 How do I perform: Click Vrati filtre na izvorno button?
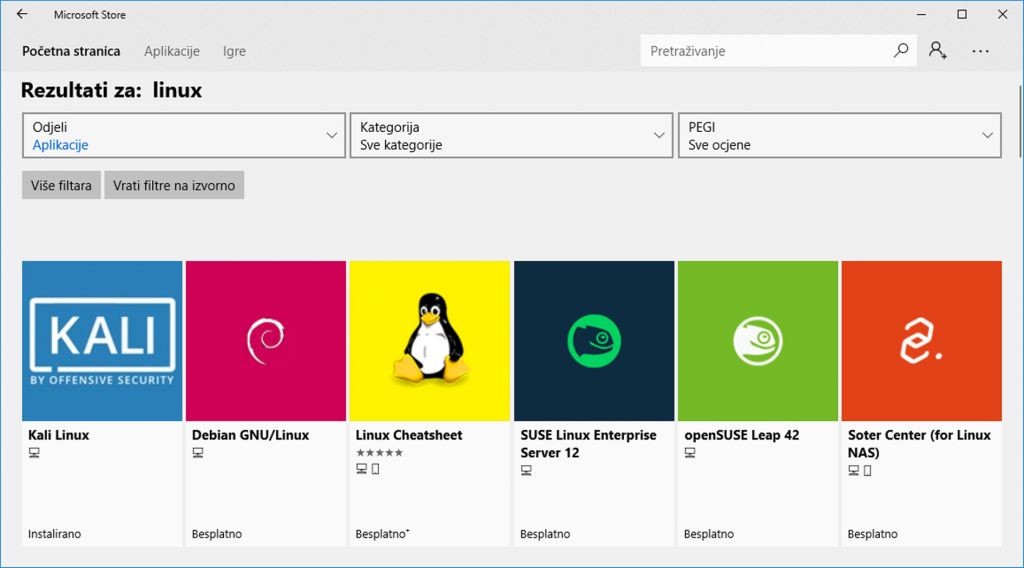point(174,185)
